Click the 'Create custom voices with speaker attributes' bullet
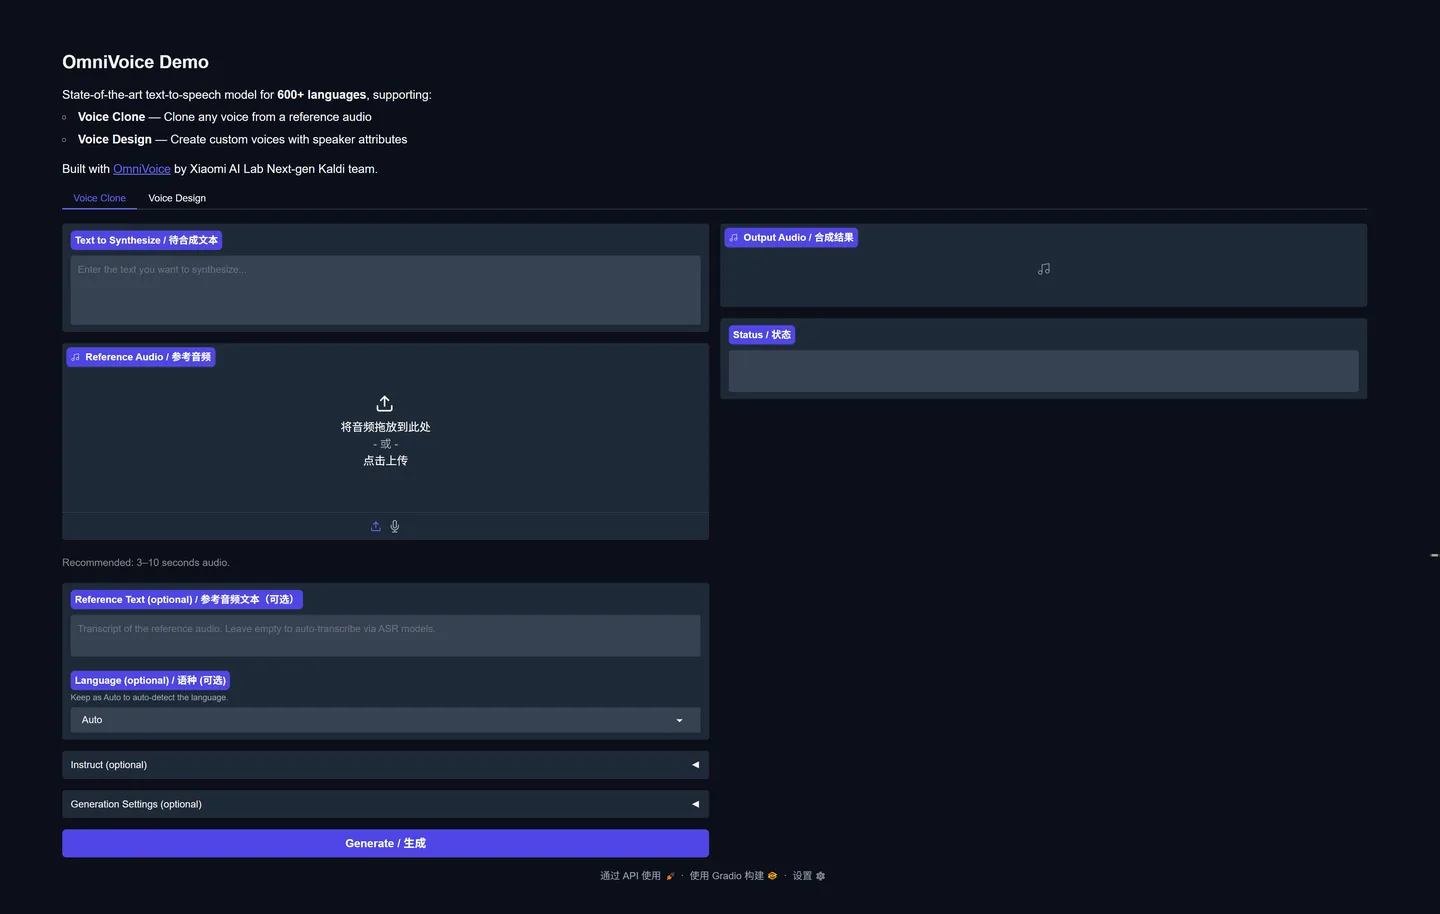Screen dimensions: 1440x914 click(243, 140)
